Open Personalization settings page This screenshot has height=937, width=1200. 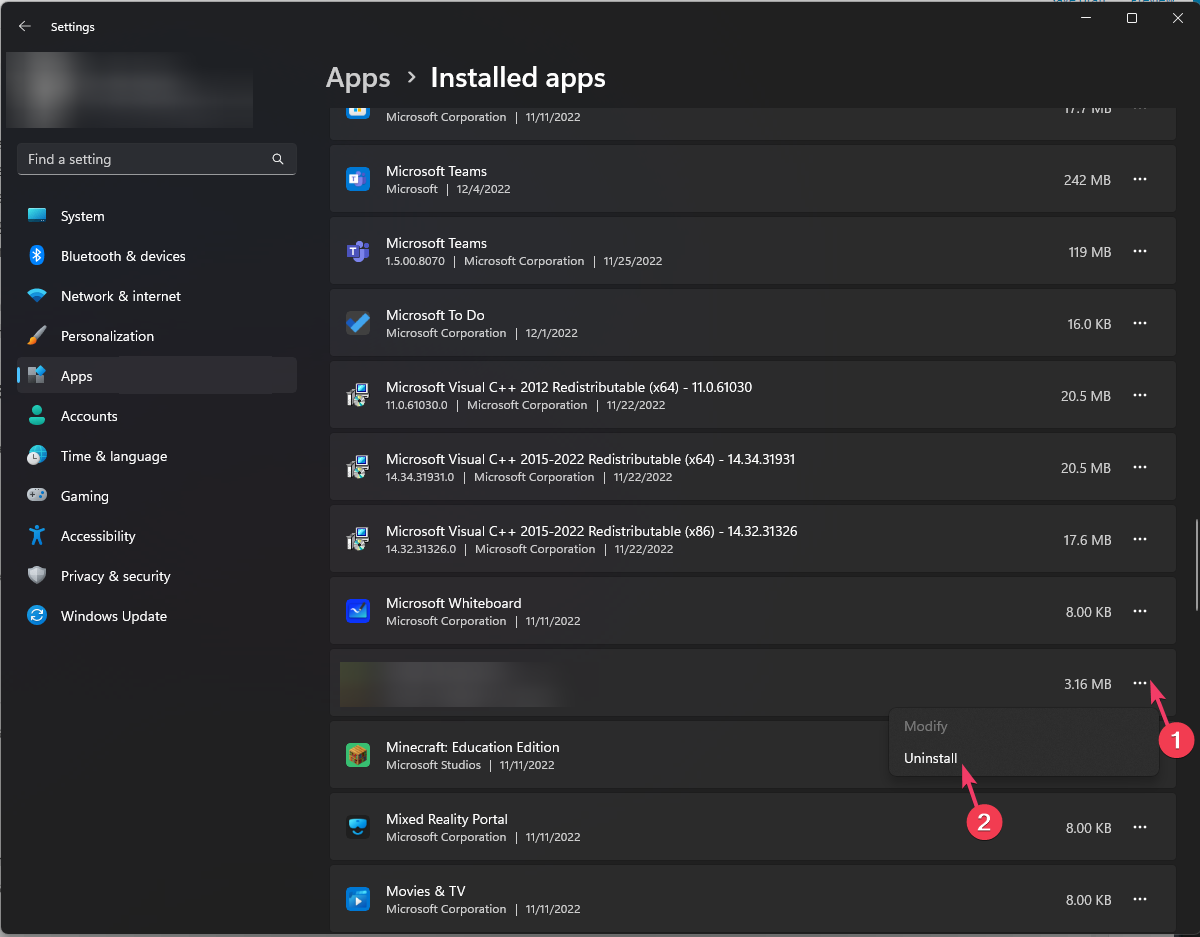(x=157, y=336)
